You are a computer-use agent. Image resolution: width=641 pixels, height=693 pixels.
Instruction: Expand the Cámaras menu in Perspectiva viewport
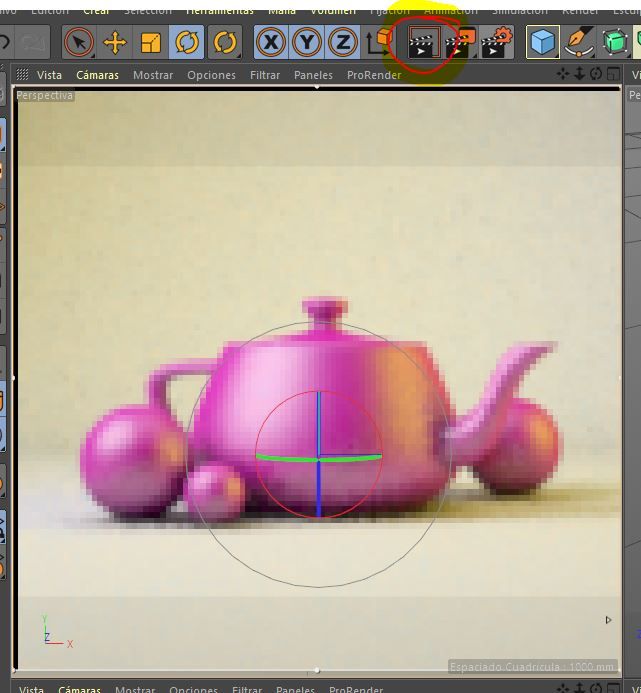[97, 75]
